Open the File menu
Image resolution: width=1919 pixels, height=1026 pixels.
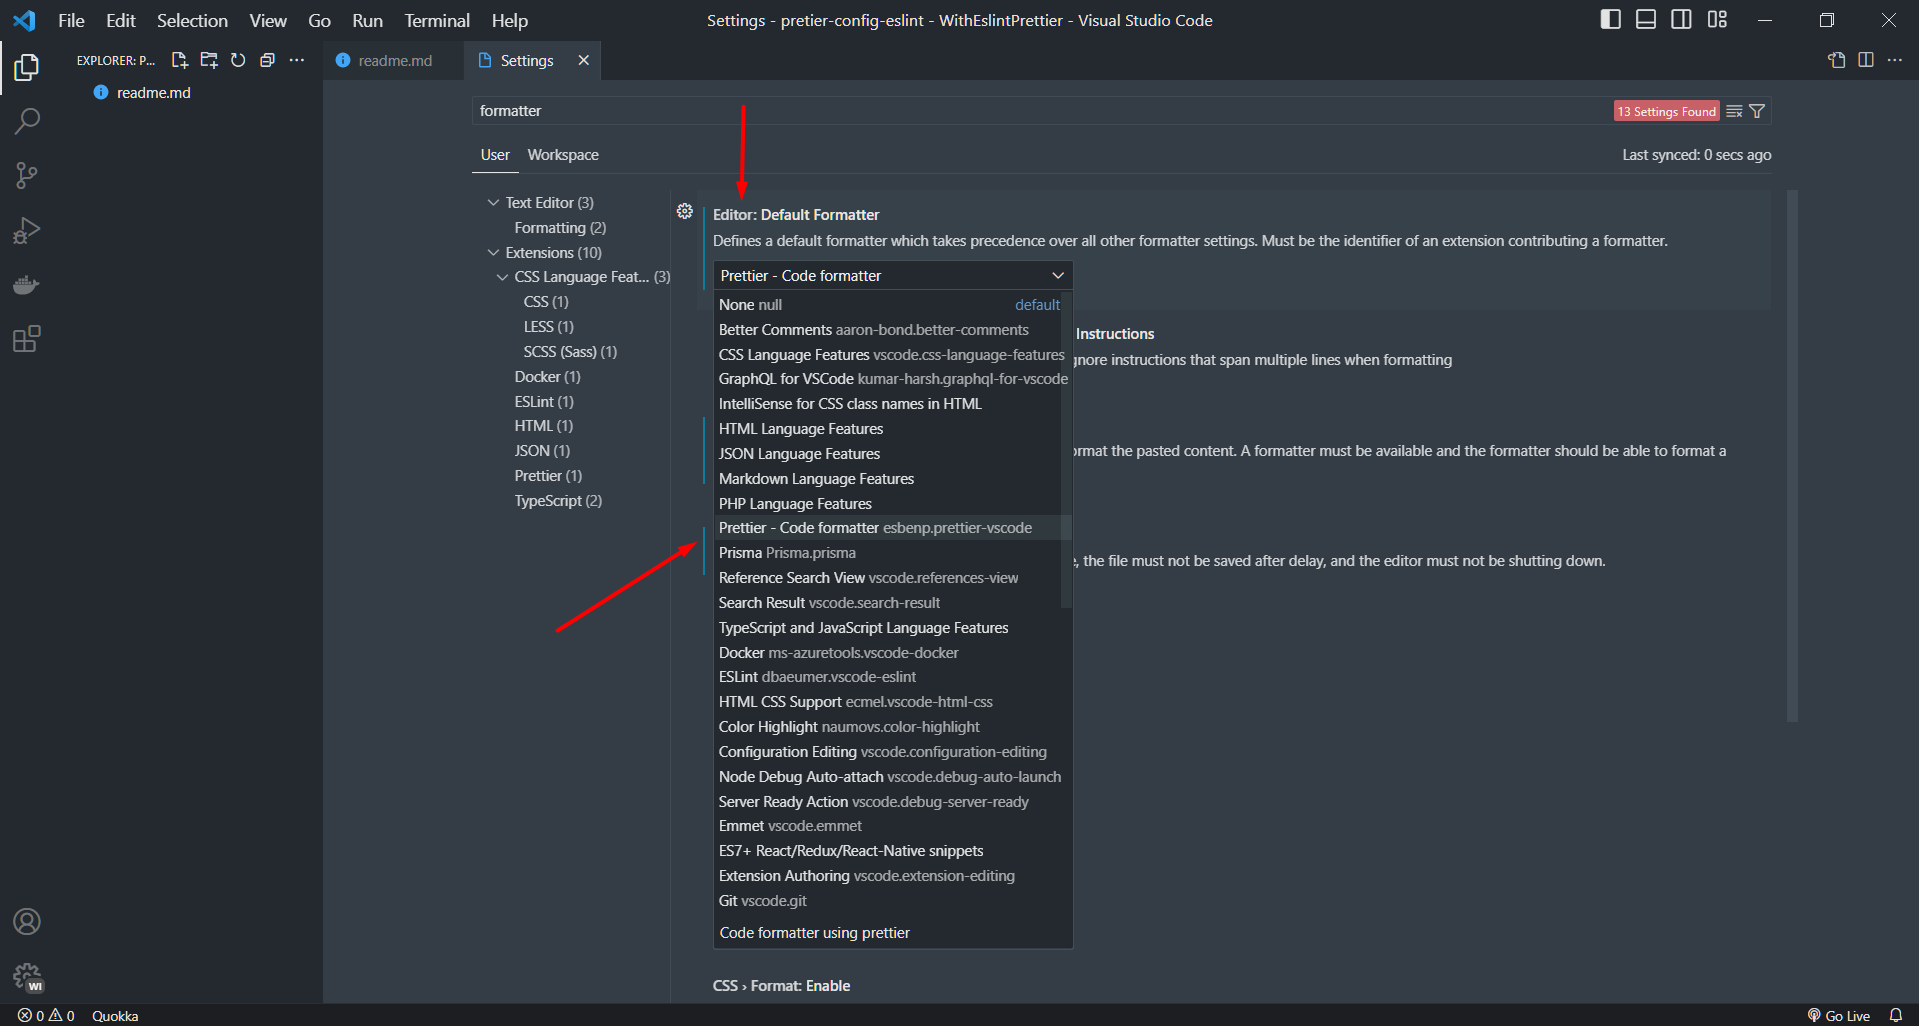pos(71,20)
